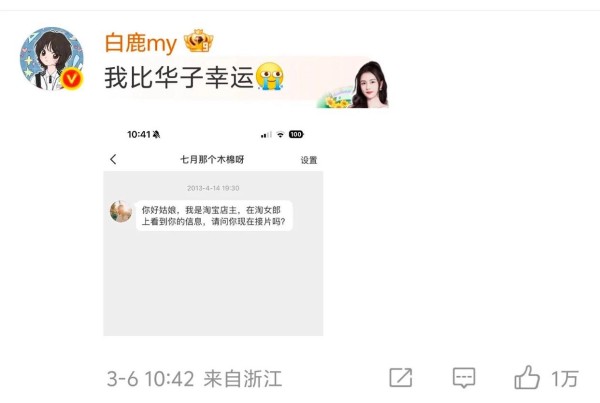Viewport: 600px width, 403px height.
Task: Tap the crying face emoji
Action: coord(270,77)
